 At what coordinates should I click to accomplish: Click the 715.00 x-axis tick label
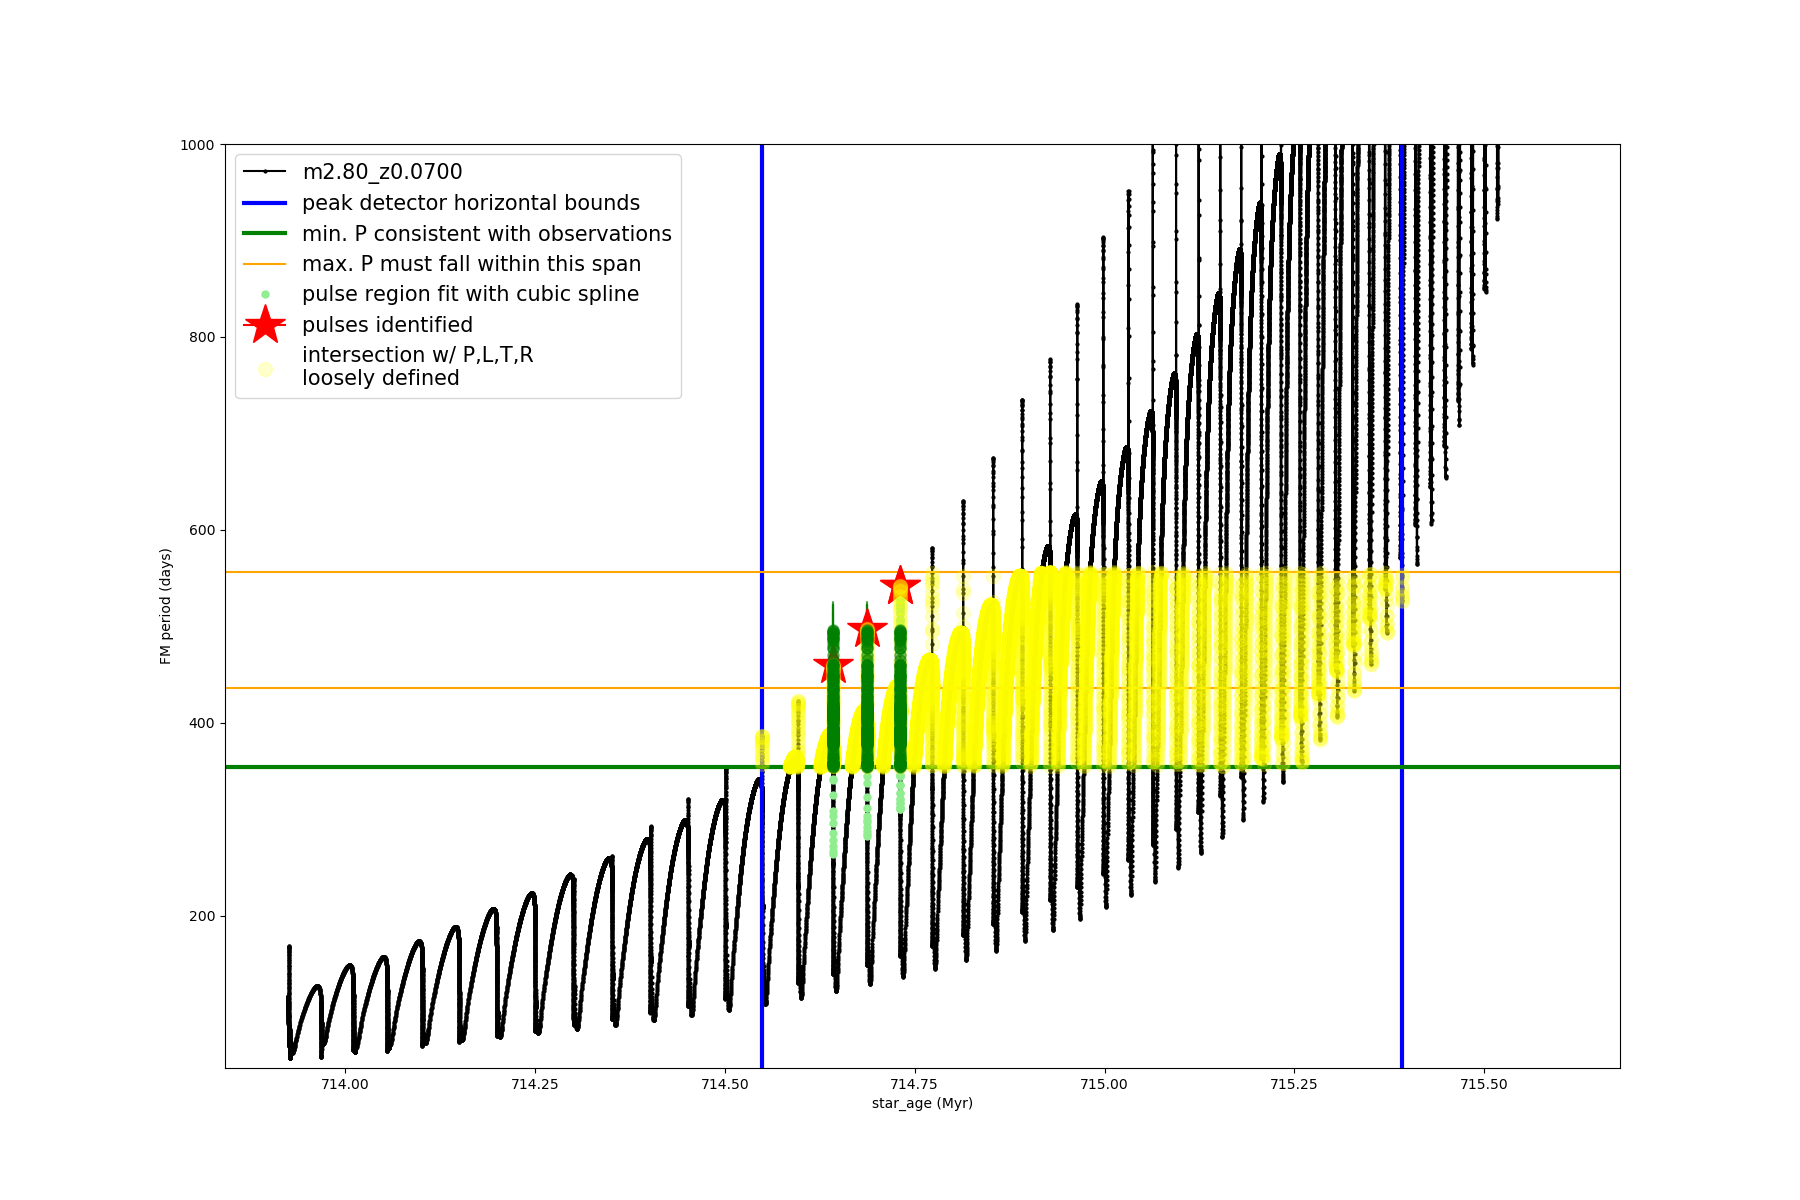pos(1104,1084)
